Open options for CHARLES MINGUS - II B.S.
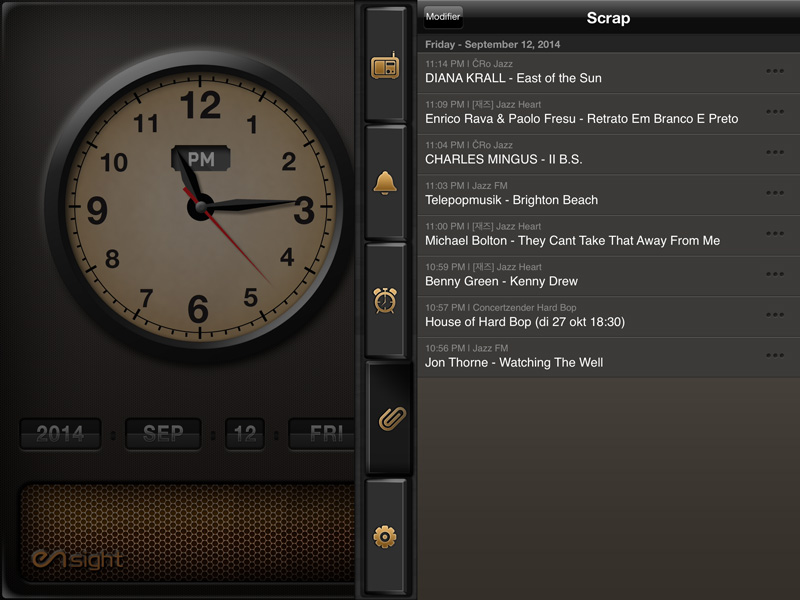The height and width of the screenshot is (600, 800). tap(774, 152)
